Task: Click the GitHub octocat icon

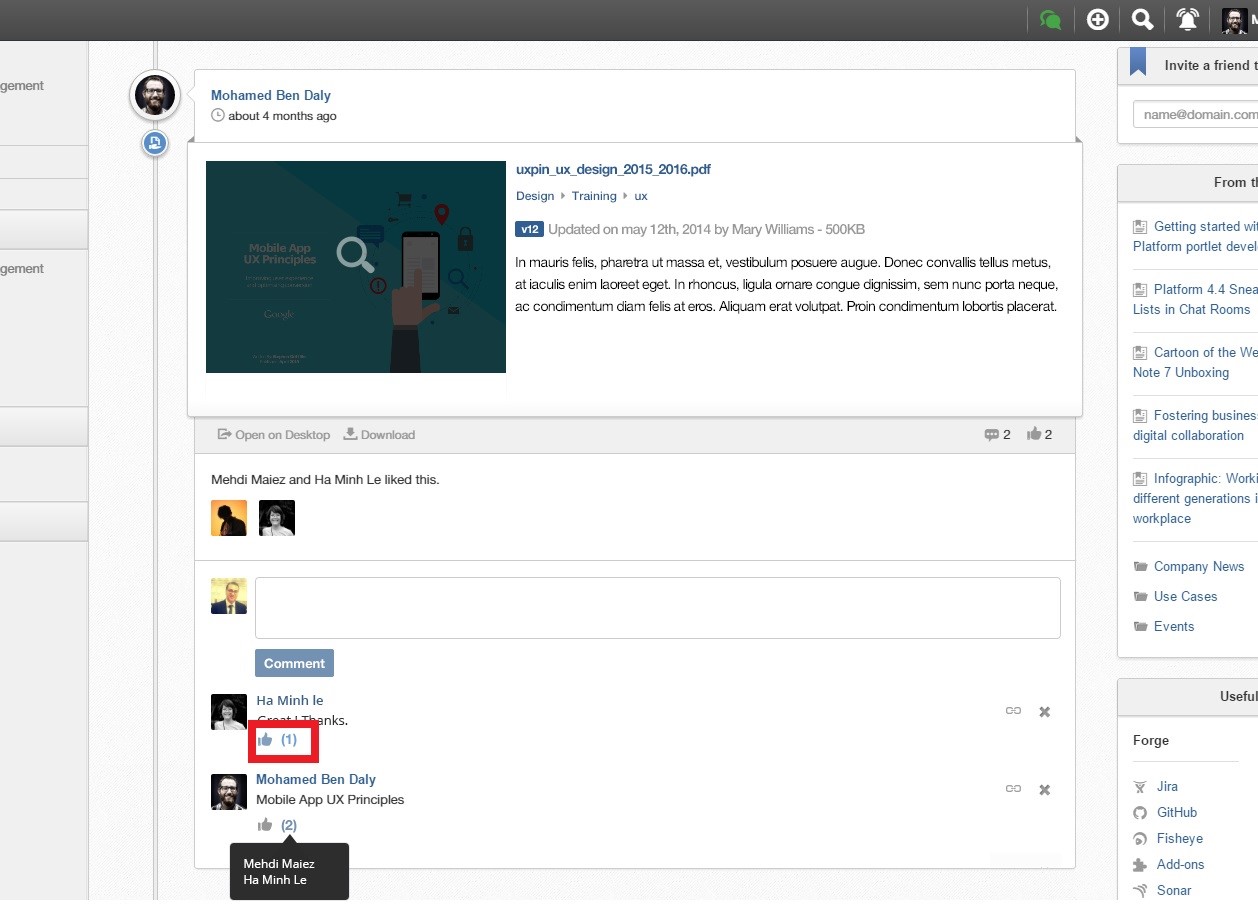Action: click(1139, 813)
